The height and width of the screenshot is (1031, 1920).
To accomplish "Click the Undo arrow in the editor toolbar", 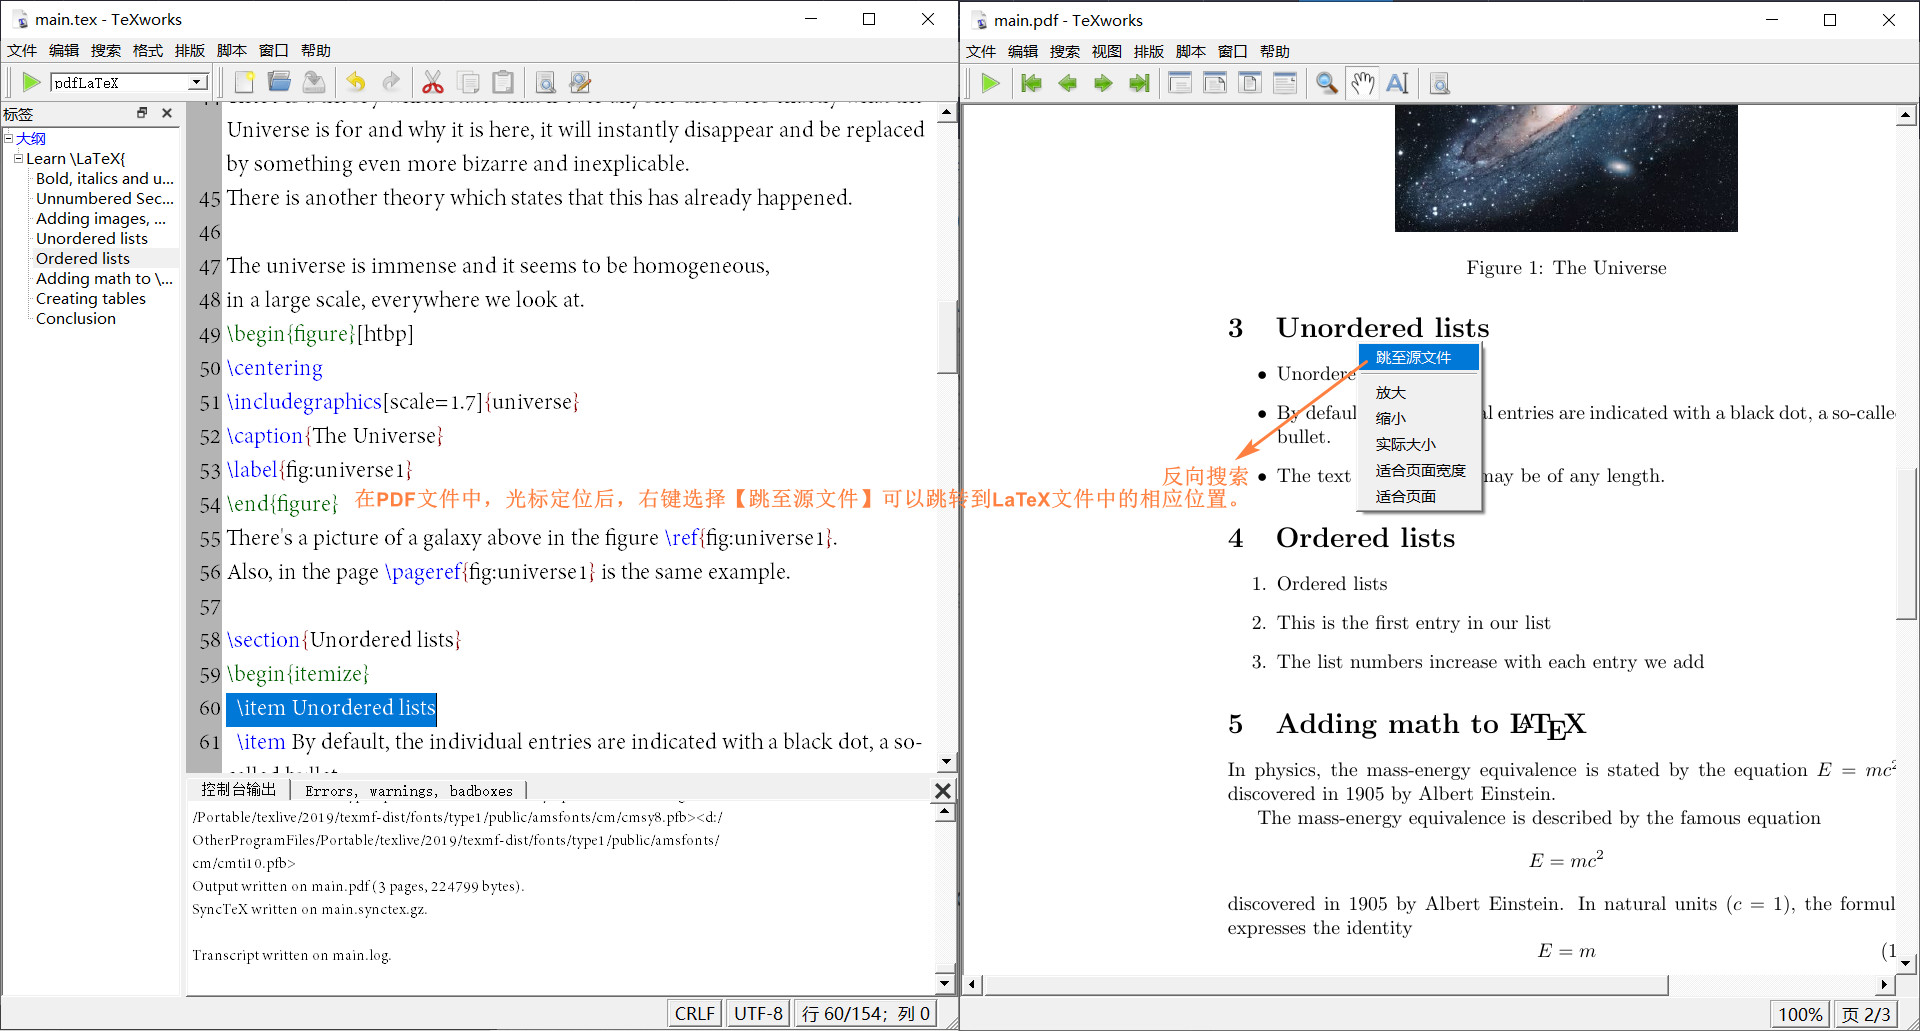I will coord(356,82).
